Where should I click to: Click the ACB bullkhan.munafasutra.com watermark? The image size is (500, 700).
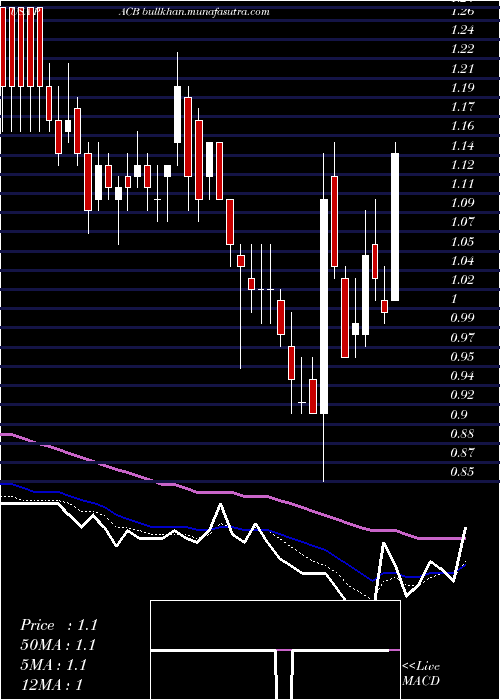tap(194, 12)
